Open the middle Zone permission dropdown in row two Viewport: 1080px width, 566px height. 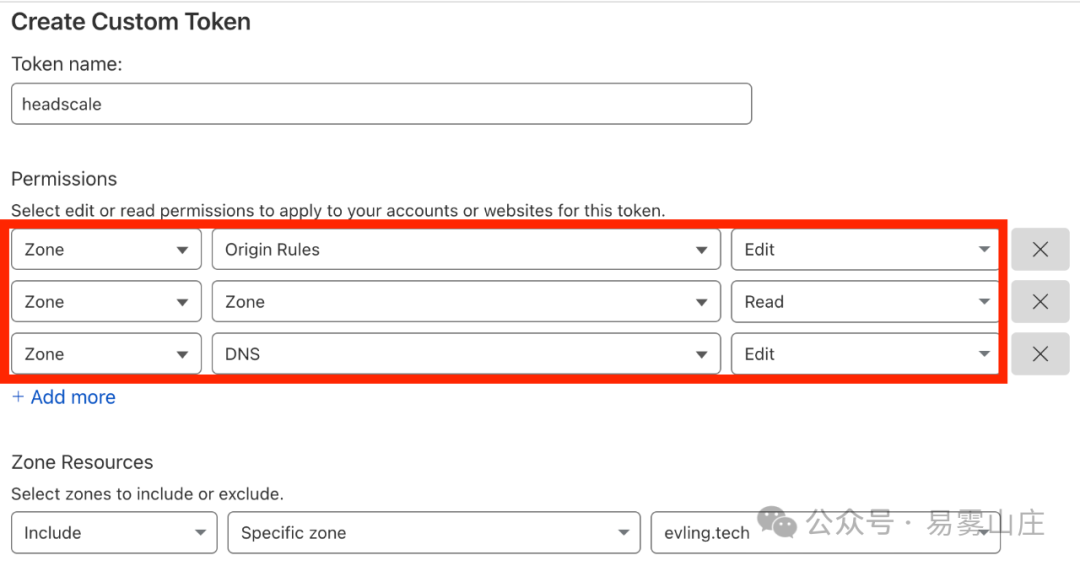tap(466, 302)
